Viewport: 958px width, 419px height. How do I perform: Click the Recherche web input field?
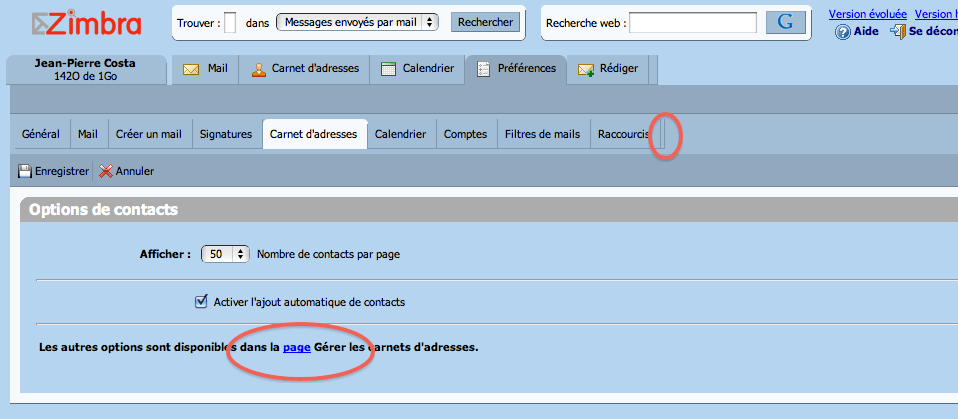pos(693,23)
